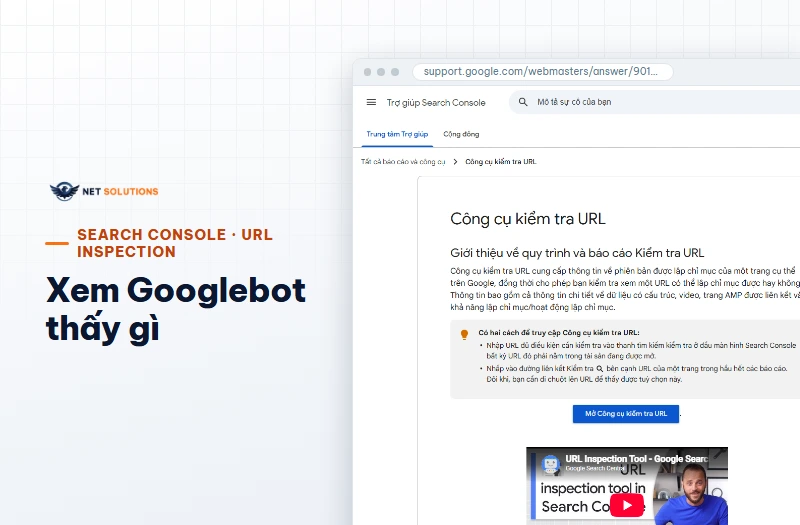
Task: Click the lightbulb tip icon
Action: pos(464,335)
